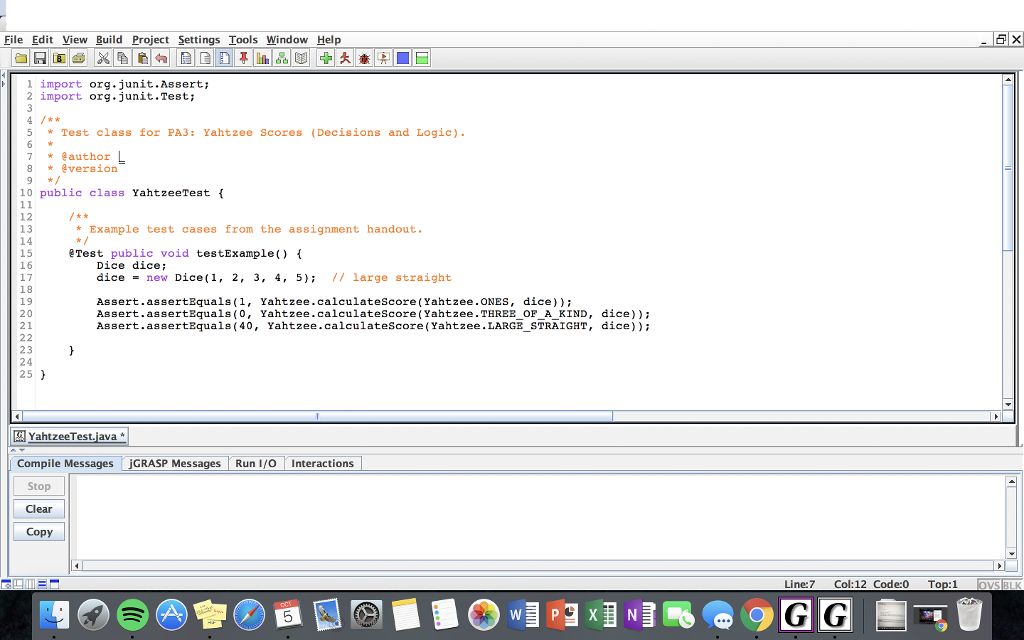Toggle block edit mode via BLK indicator
Image resolution: width=1024 pixels, height=640 pixels.
click(x=1013, y=584)
